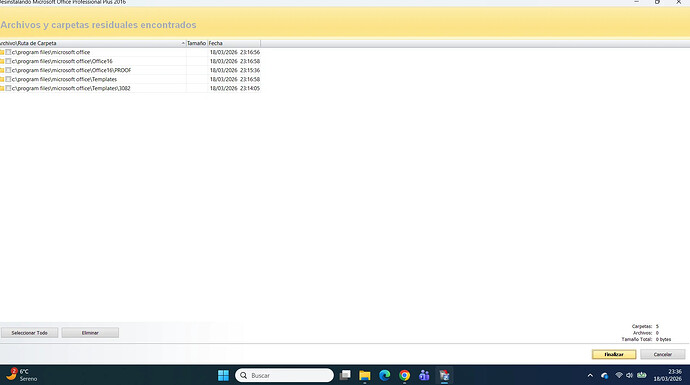This screenshot has width=690, height=385.
Task: Click the date in the Templates folder row
Action: pyautogui.click(x=235, y=79)
